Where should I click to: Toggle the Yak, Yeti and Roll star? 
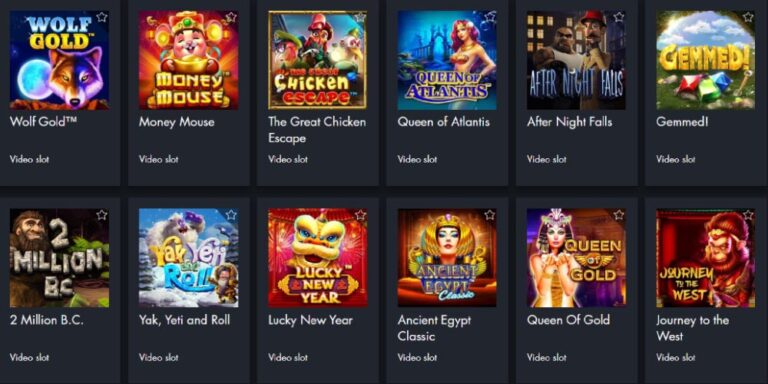tap(231, 215)
